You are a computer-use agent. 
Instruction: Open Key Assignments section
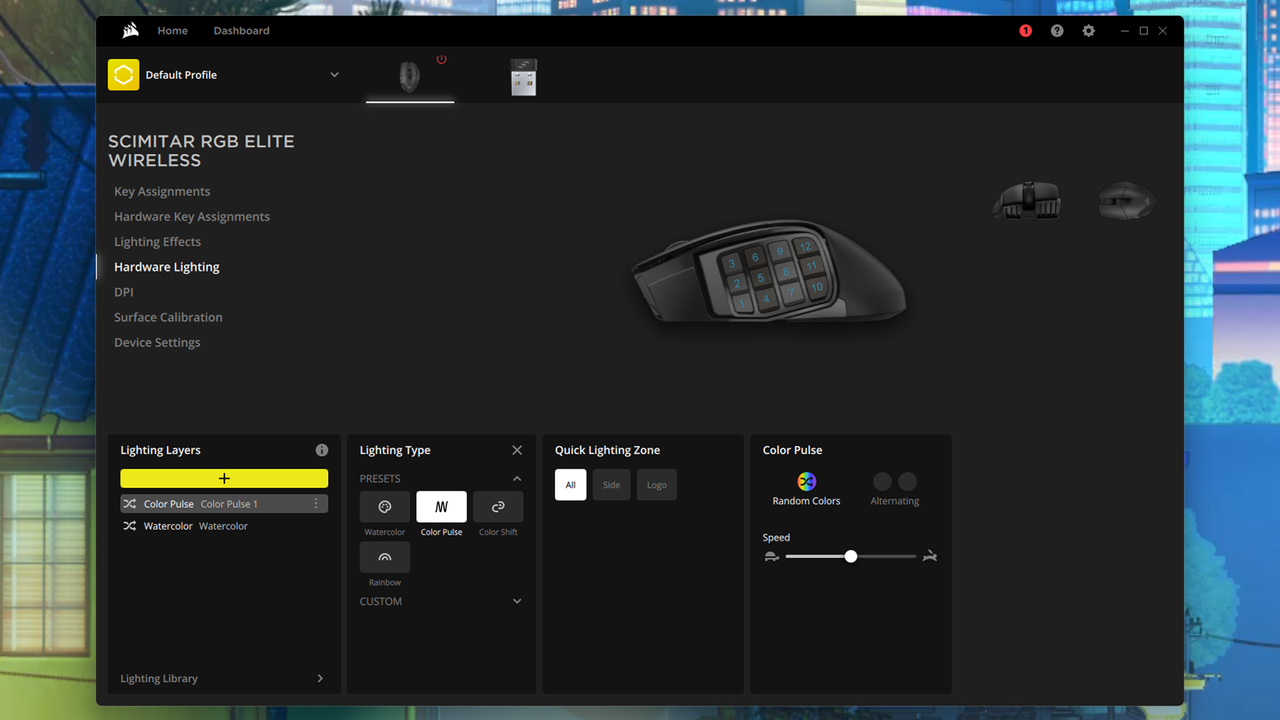pyautogui.click(x=162, y=191)
